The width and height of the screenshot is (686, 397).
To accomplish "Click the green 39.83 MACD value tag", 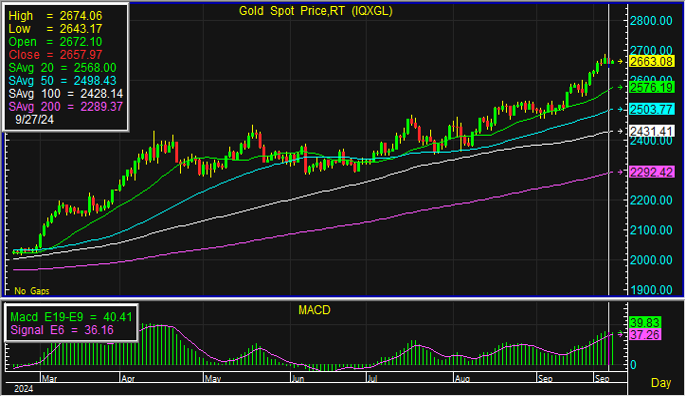I will coord(645,323).
